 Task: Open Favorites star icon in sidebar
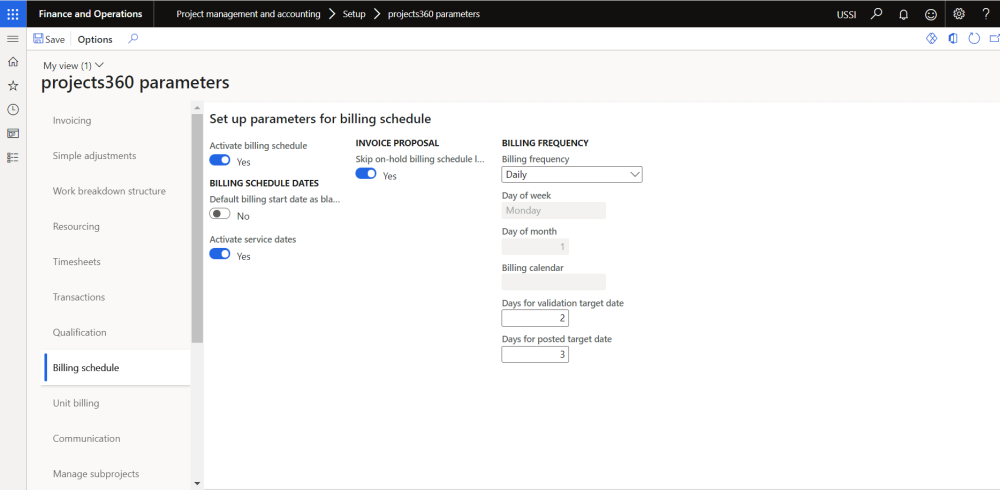[13, 86]
